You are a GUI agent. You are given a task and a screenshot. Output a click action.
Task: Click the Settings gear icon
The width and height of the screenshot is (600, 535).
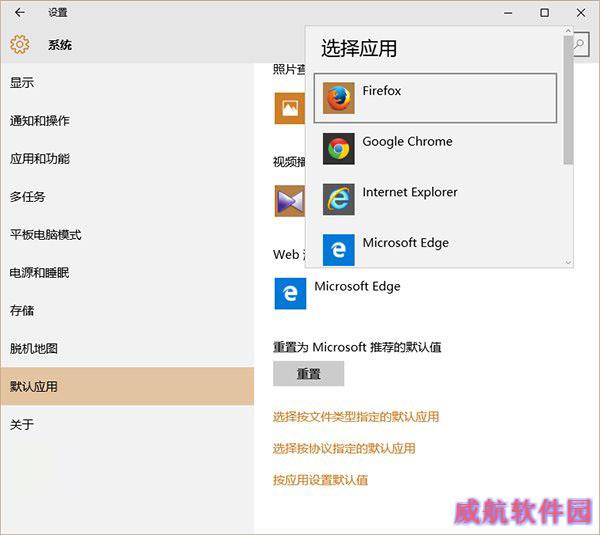(19, 44)
